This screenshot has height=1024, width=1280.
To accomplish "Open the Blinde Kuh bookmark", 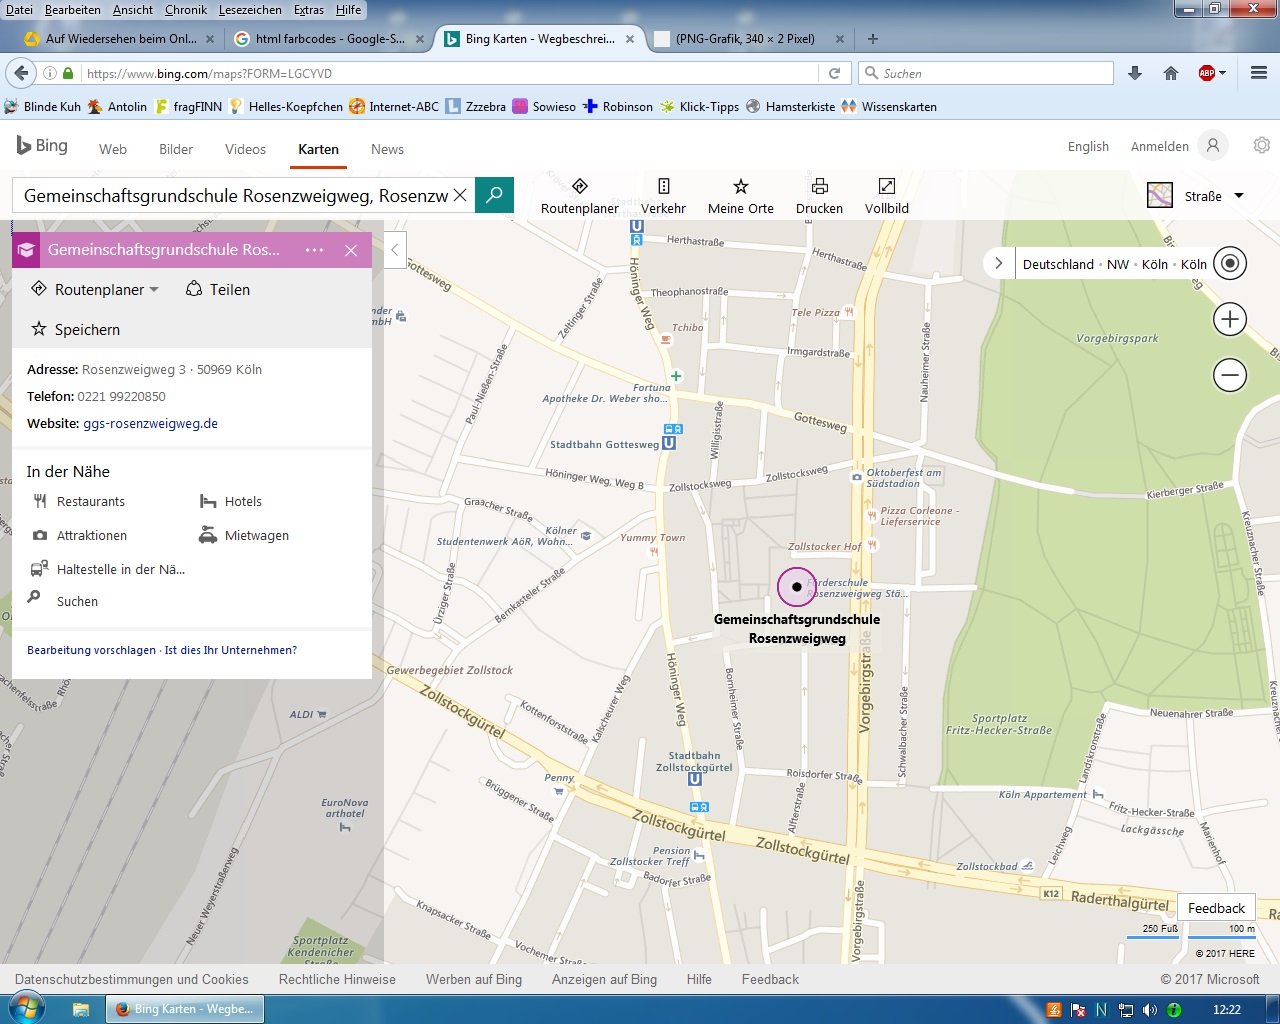I will tap(43, 107).
